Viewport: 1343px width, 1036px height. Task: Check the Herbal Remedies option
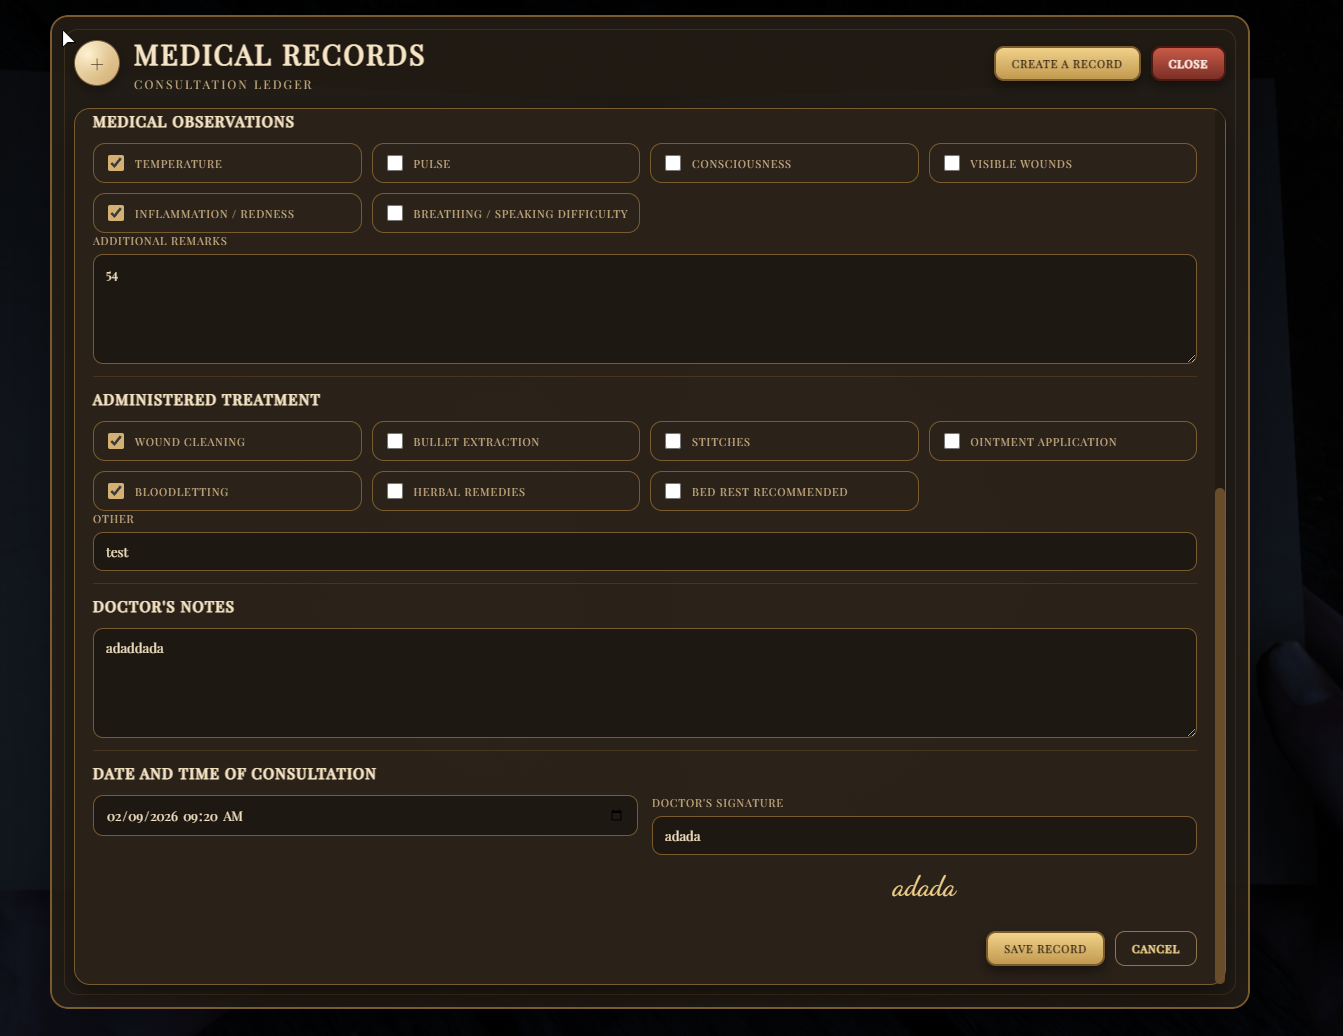tap(395, 491)
